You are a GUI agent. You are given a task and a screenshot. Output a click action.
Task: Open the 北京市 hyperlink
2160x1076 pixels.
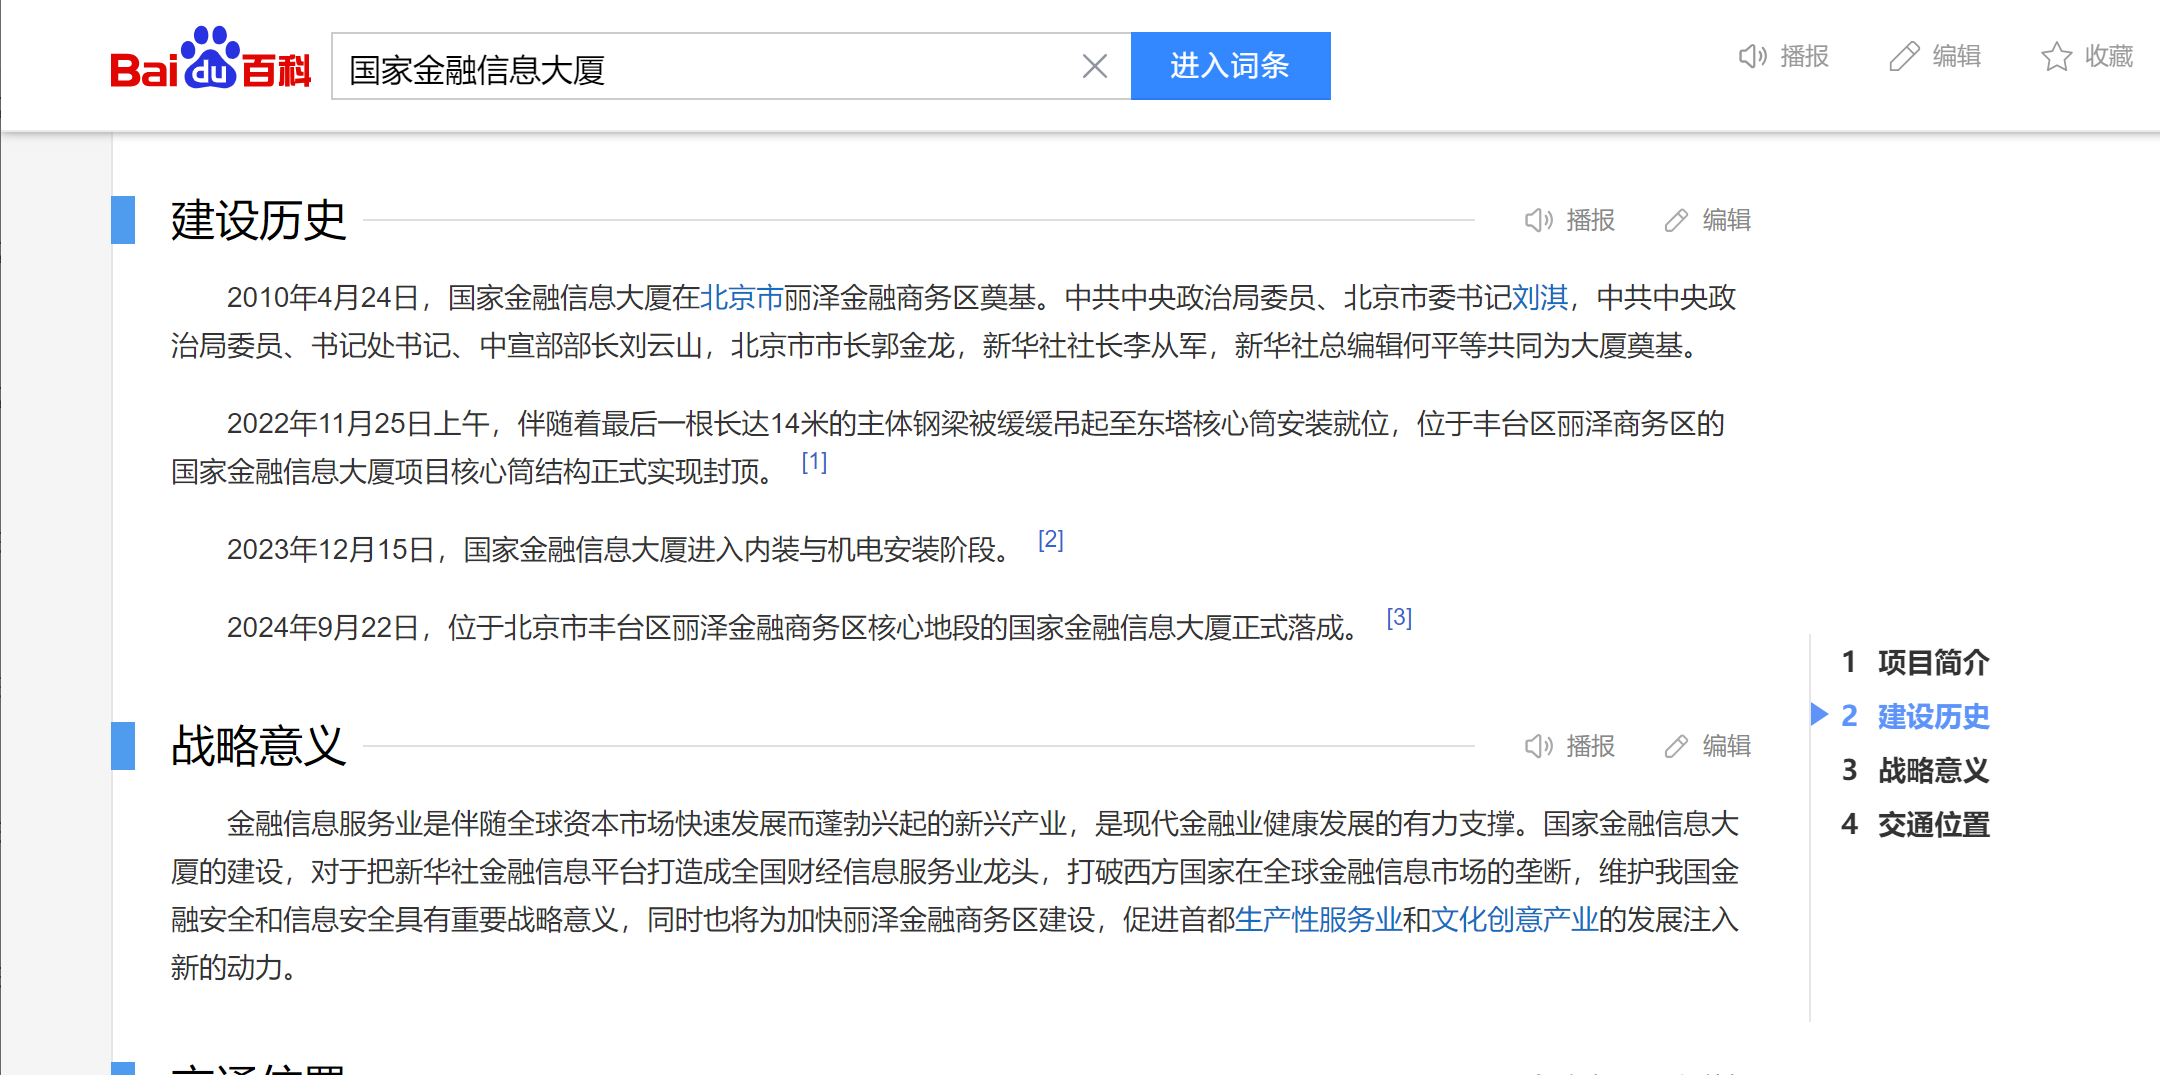pyautogui.click(x=741, y=298)
